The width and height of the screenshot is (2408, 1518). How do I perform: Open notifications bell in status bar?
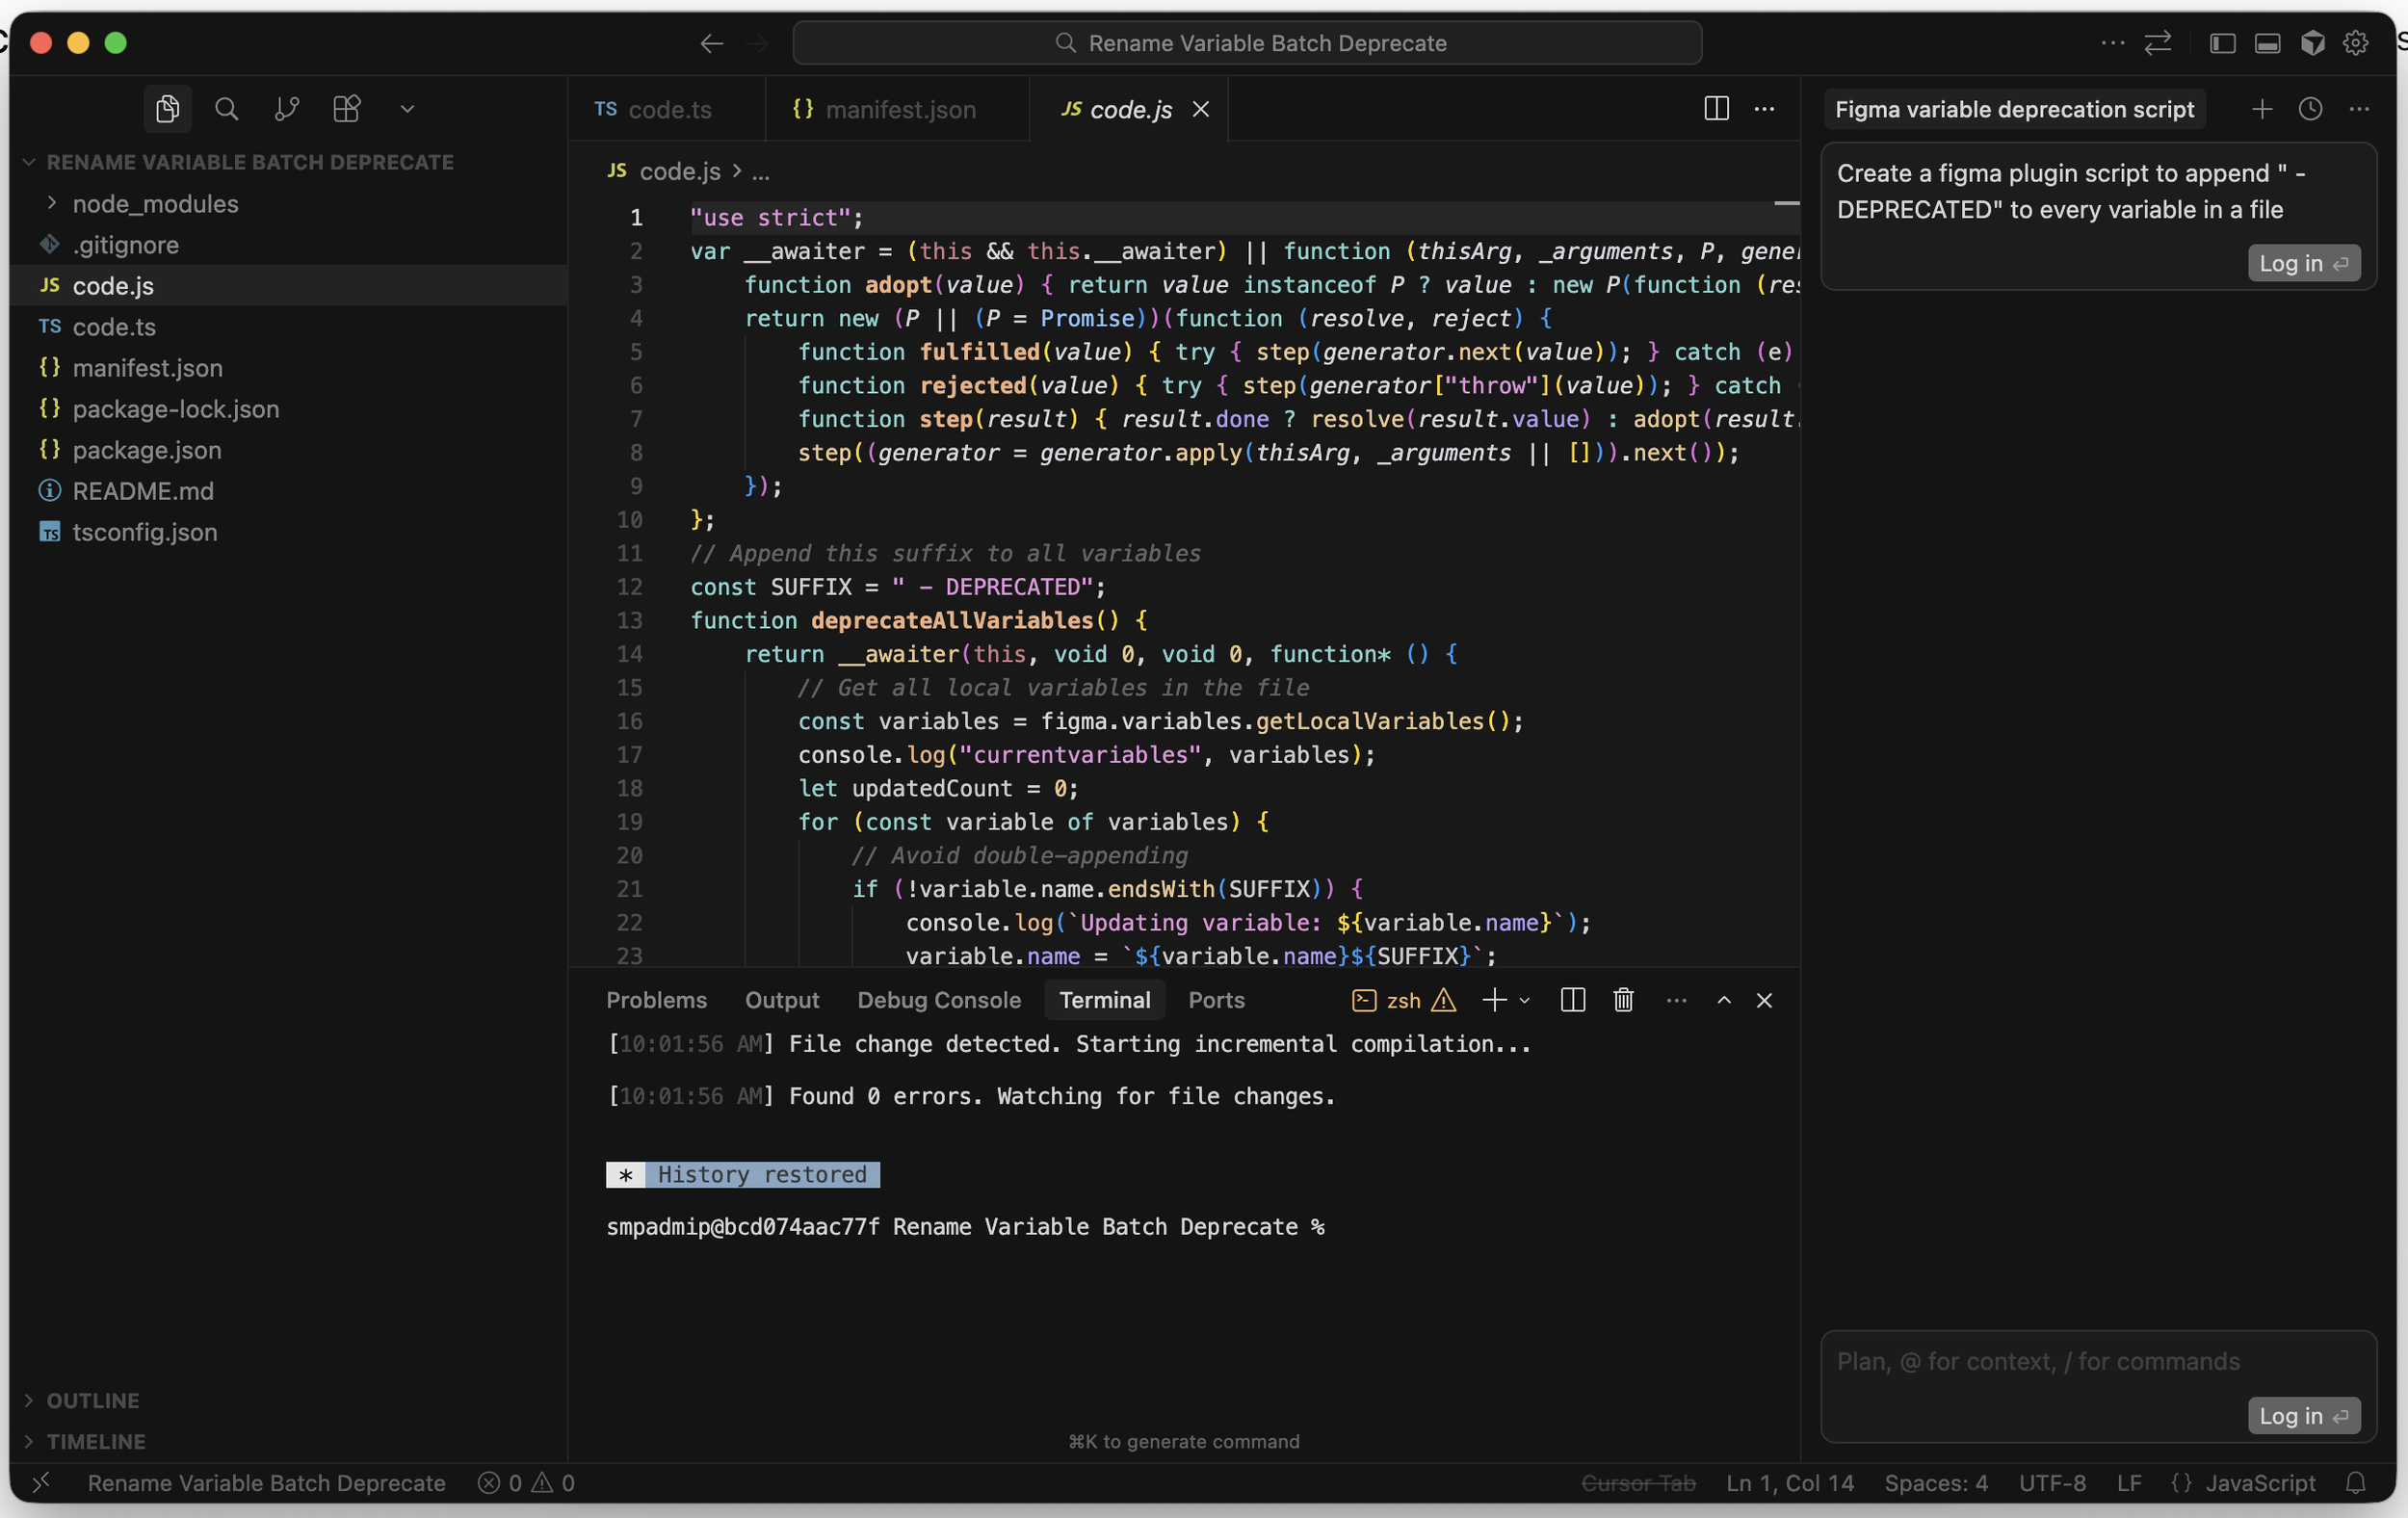[2355, 1482]
